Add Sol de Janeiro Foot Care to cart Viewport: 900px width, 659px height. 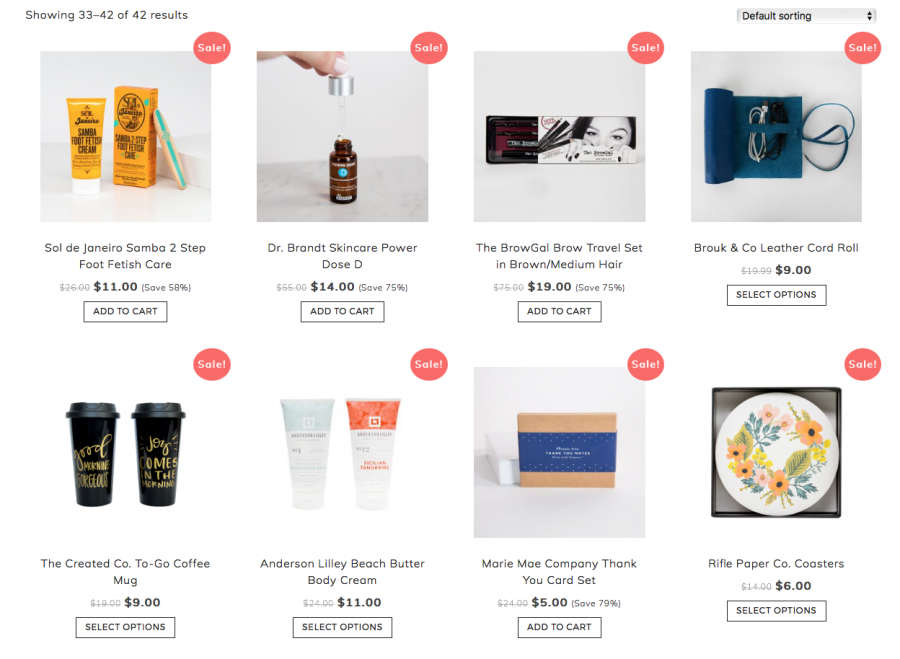(x=125, y=312)
